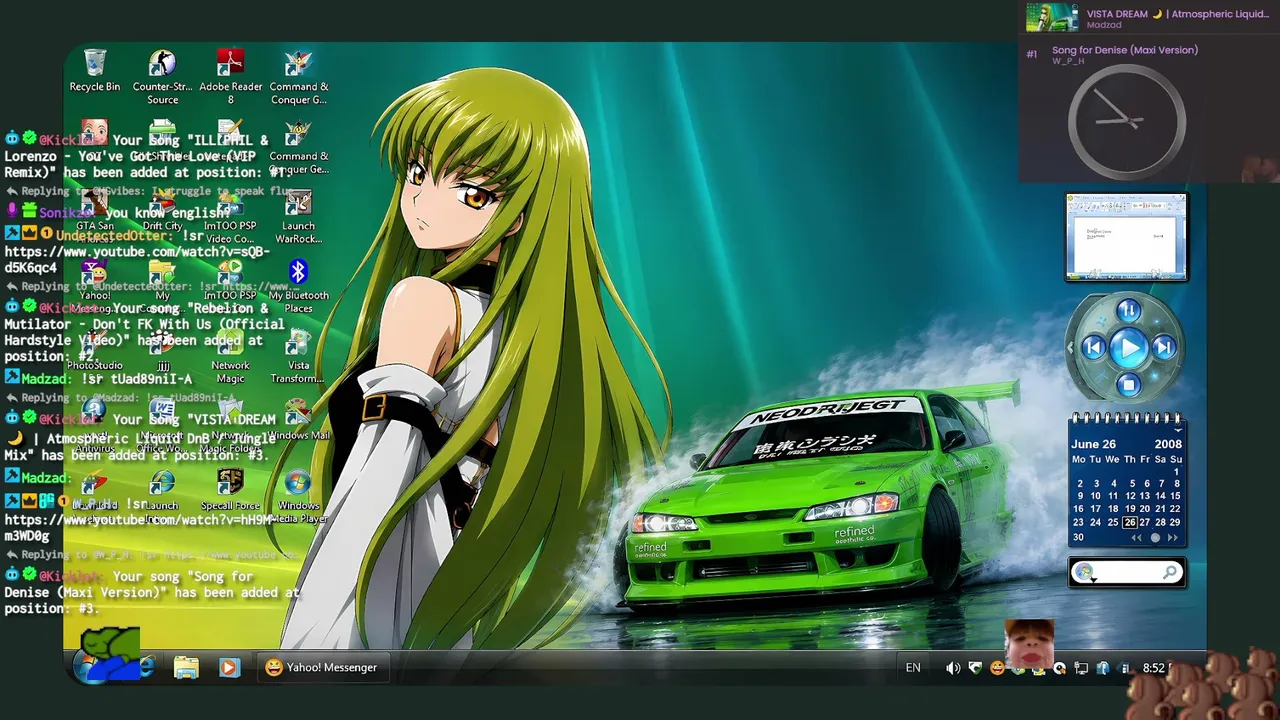1280x720 pixels.
Task: Select June 30 in the calendar gadget
Action: pyautogui.click(x=1079, y=537)
